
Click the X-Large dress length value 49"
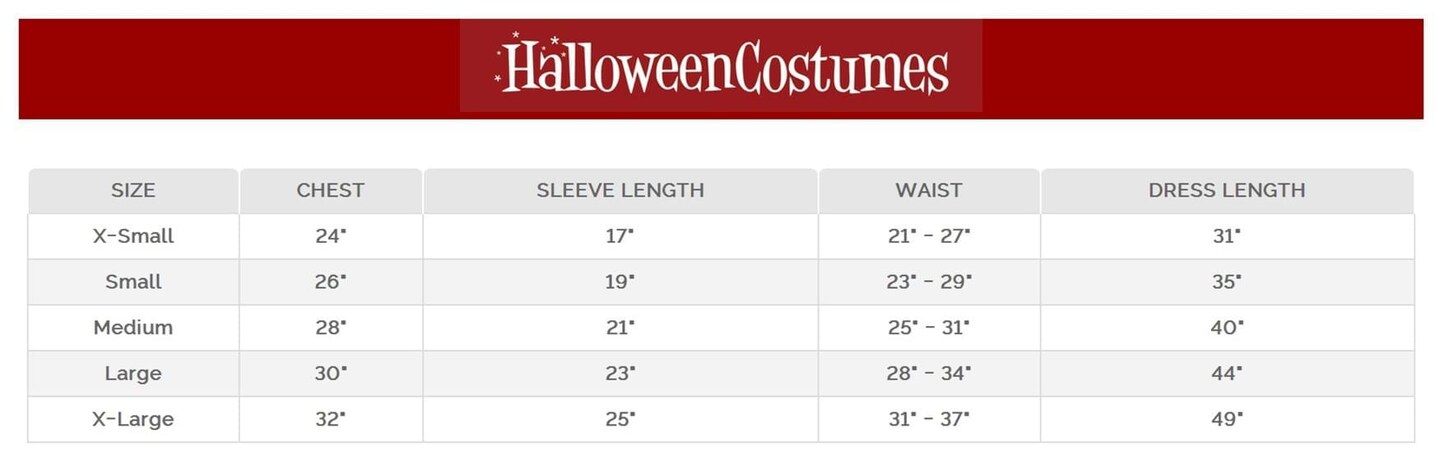1226,420
